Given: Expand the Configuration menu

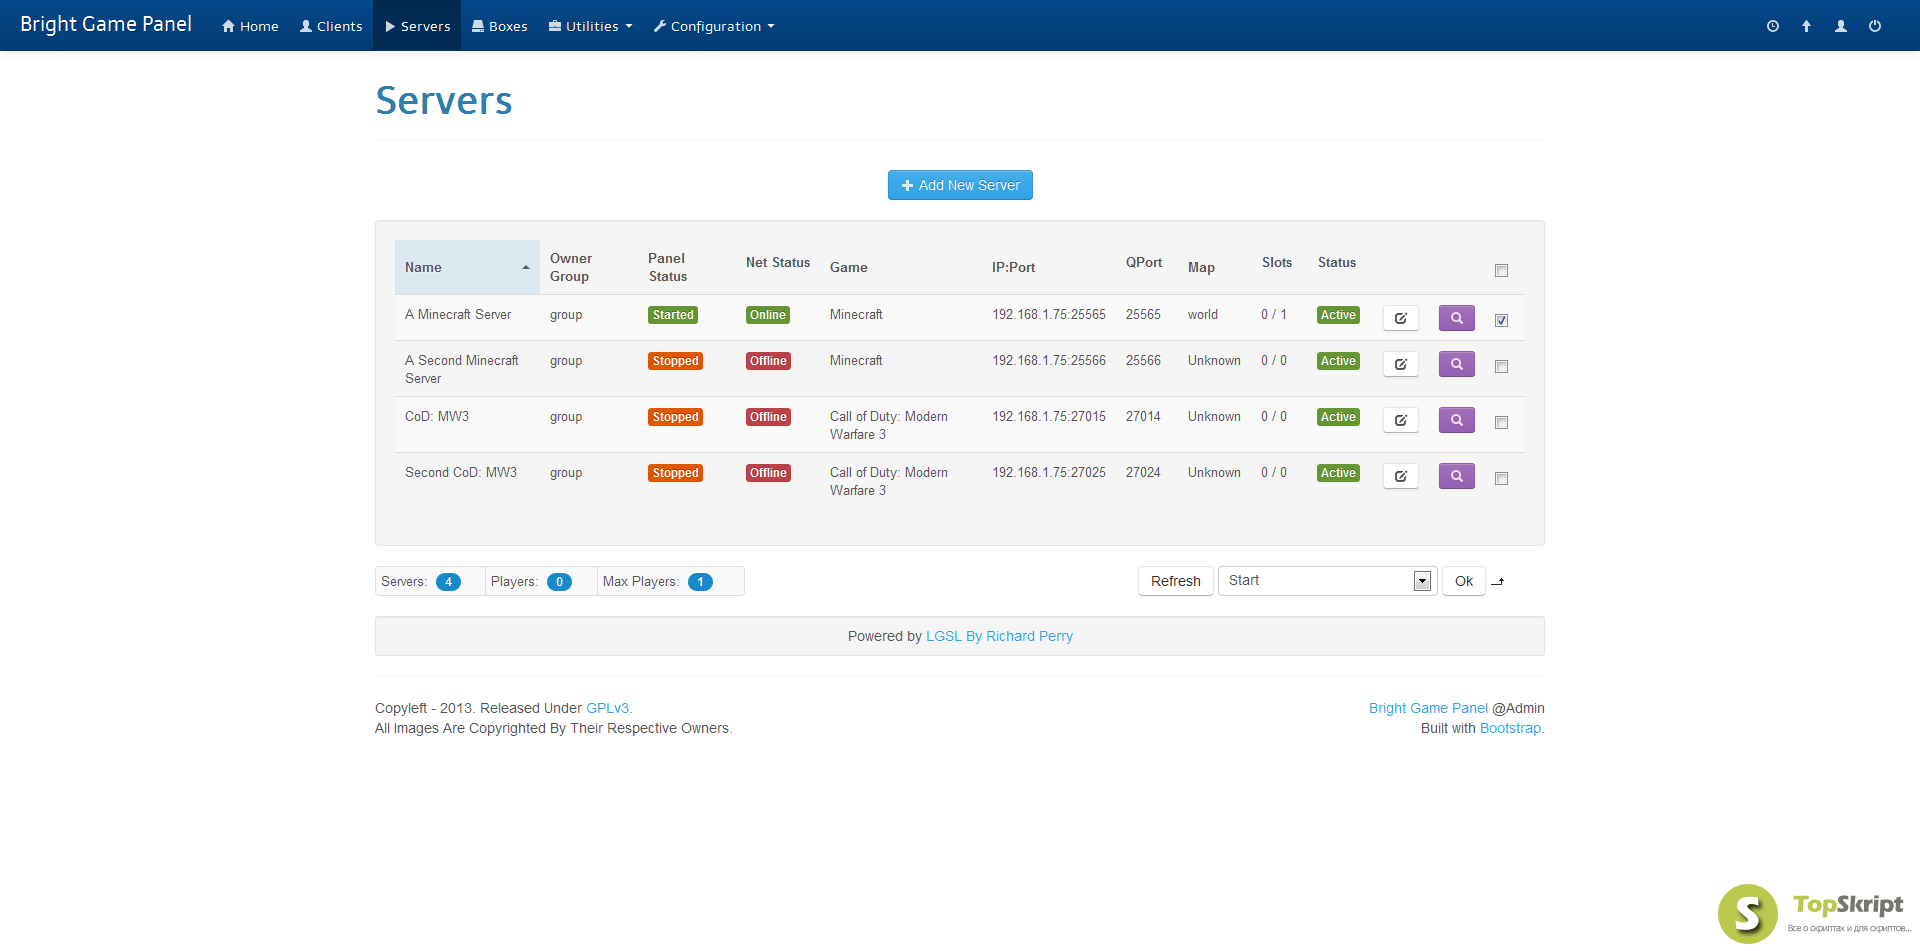Looking at the screenshot, I should coord(714,26).
